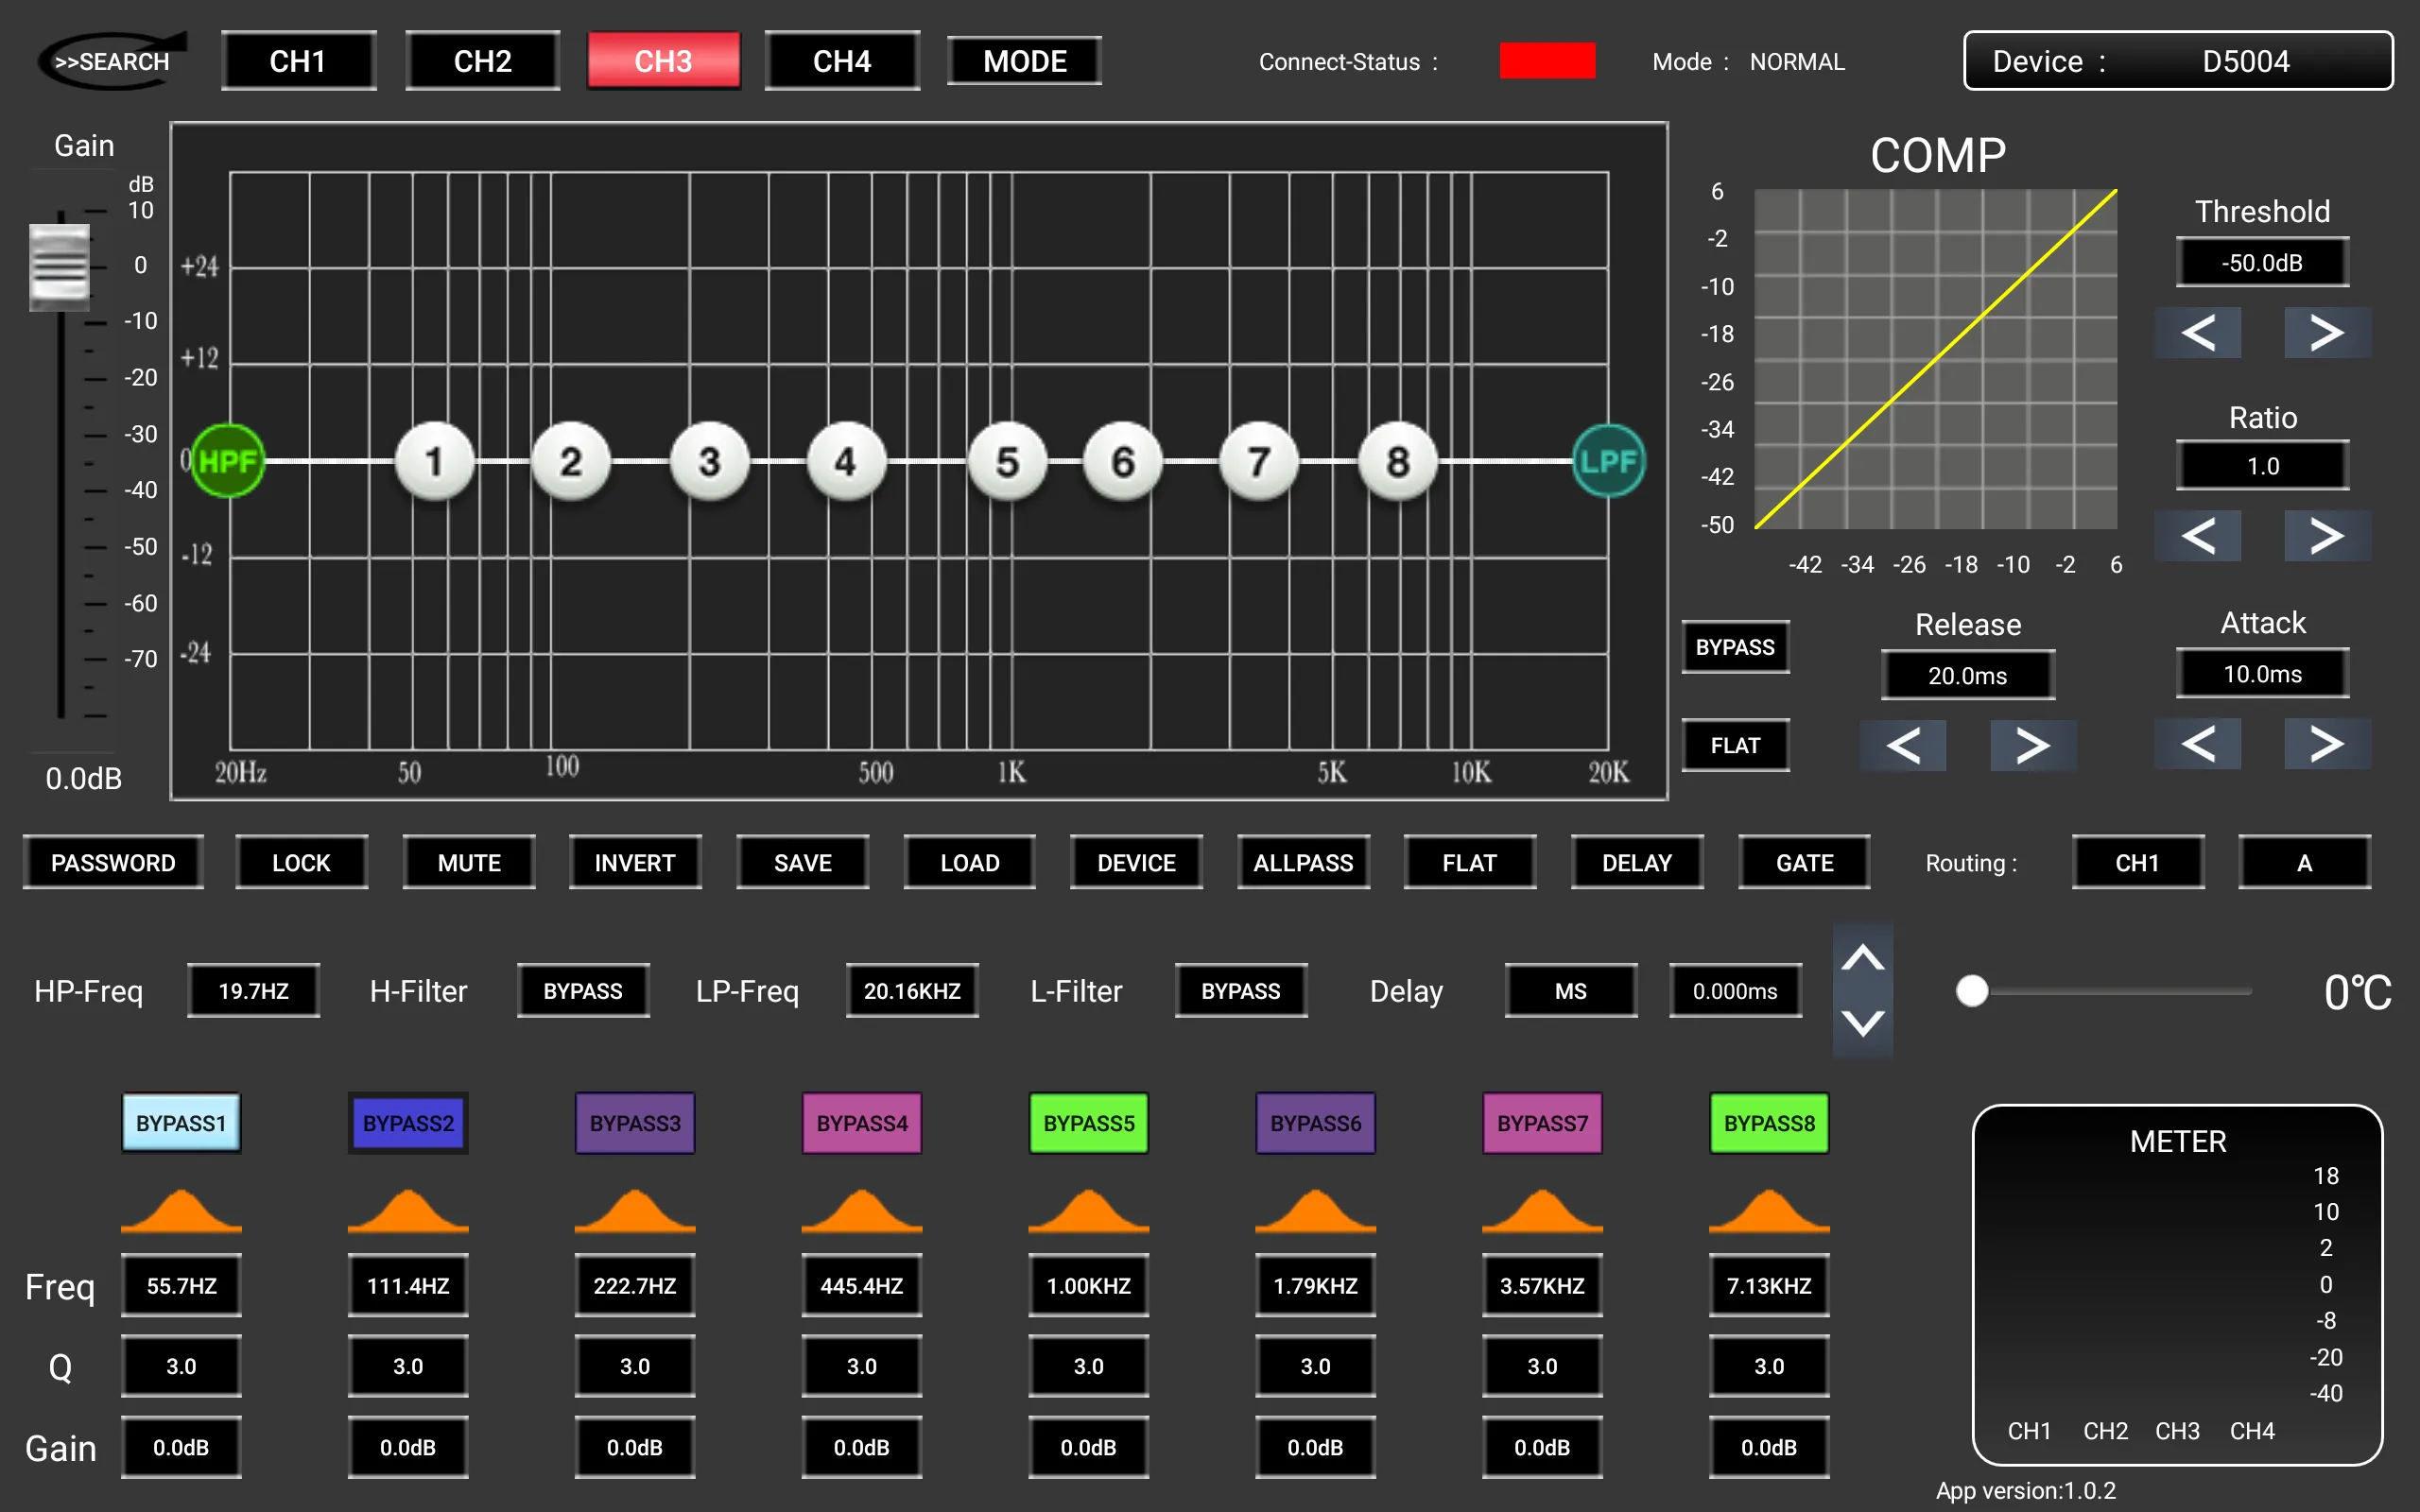Select EQ band node 2
The height and width of the screenshot is (1512, 2420).
pyautogui.click(x=571, y=462)
